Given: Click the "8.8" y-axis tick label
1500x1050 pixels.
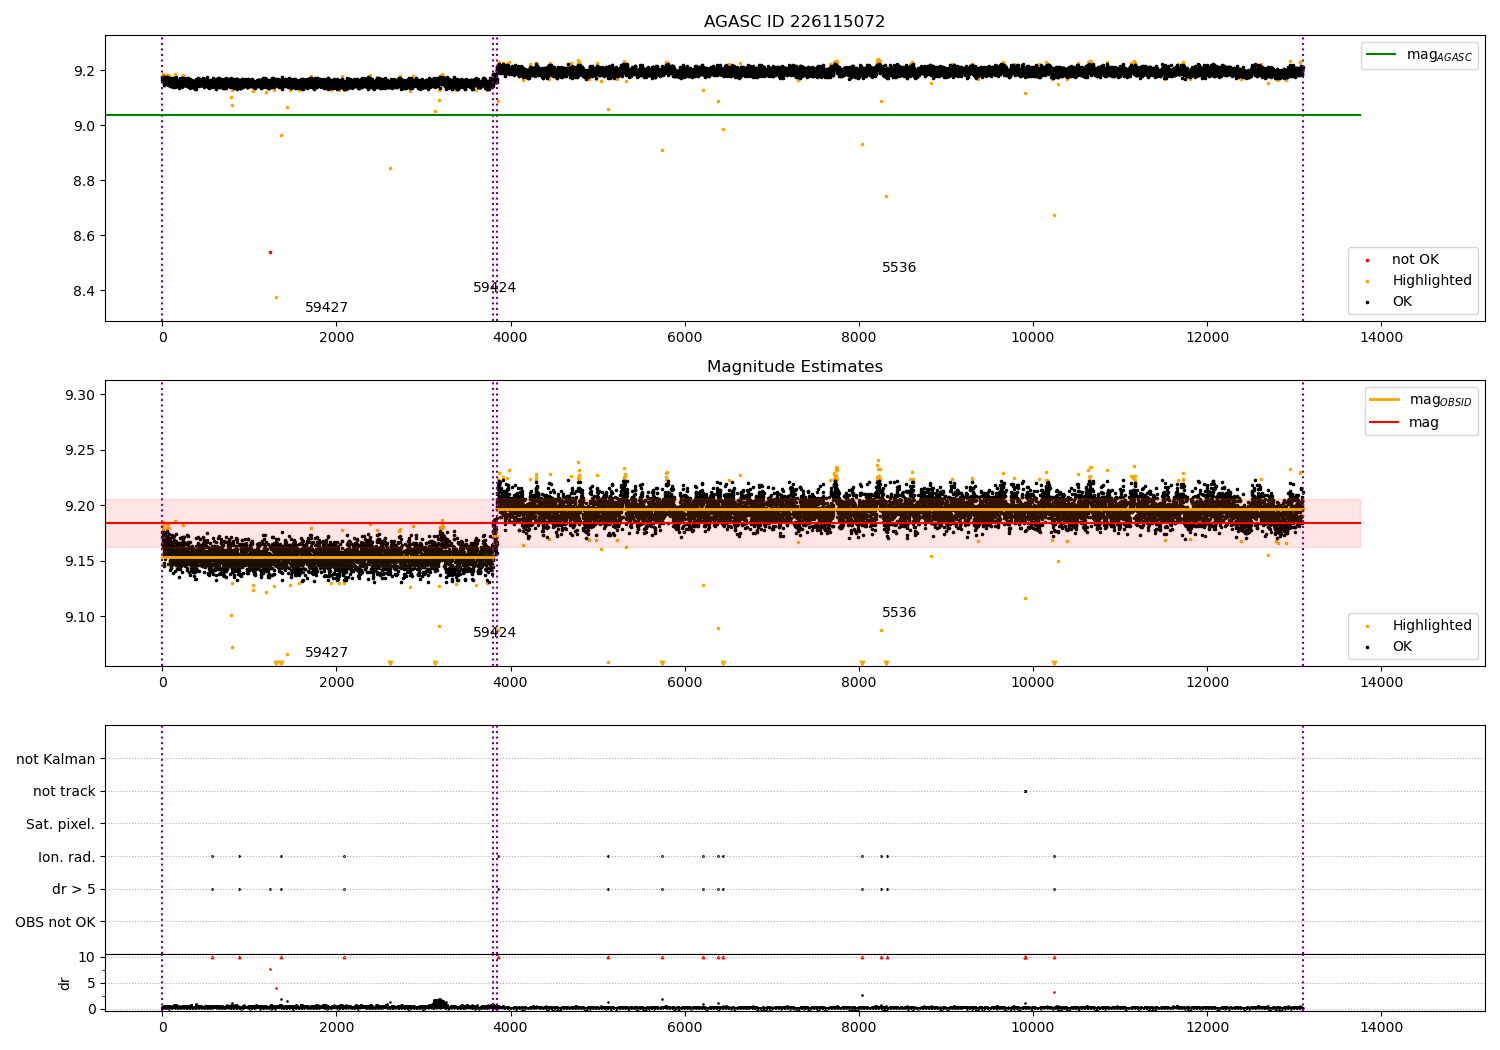Looking at the screenshot, I should point(84,182).
